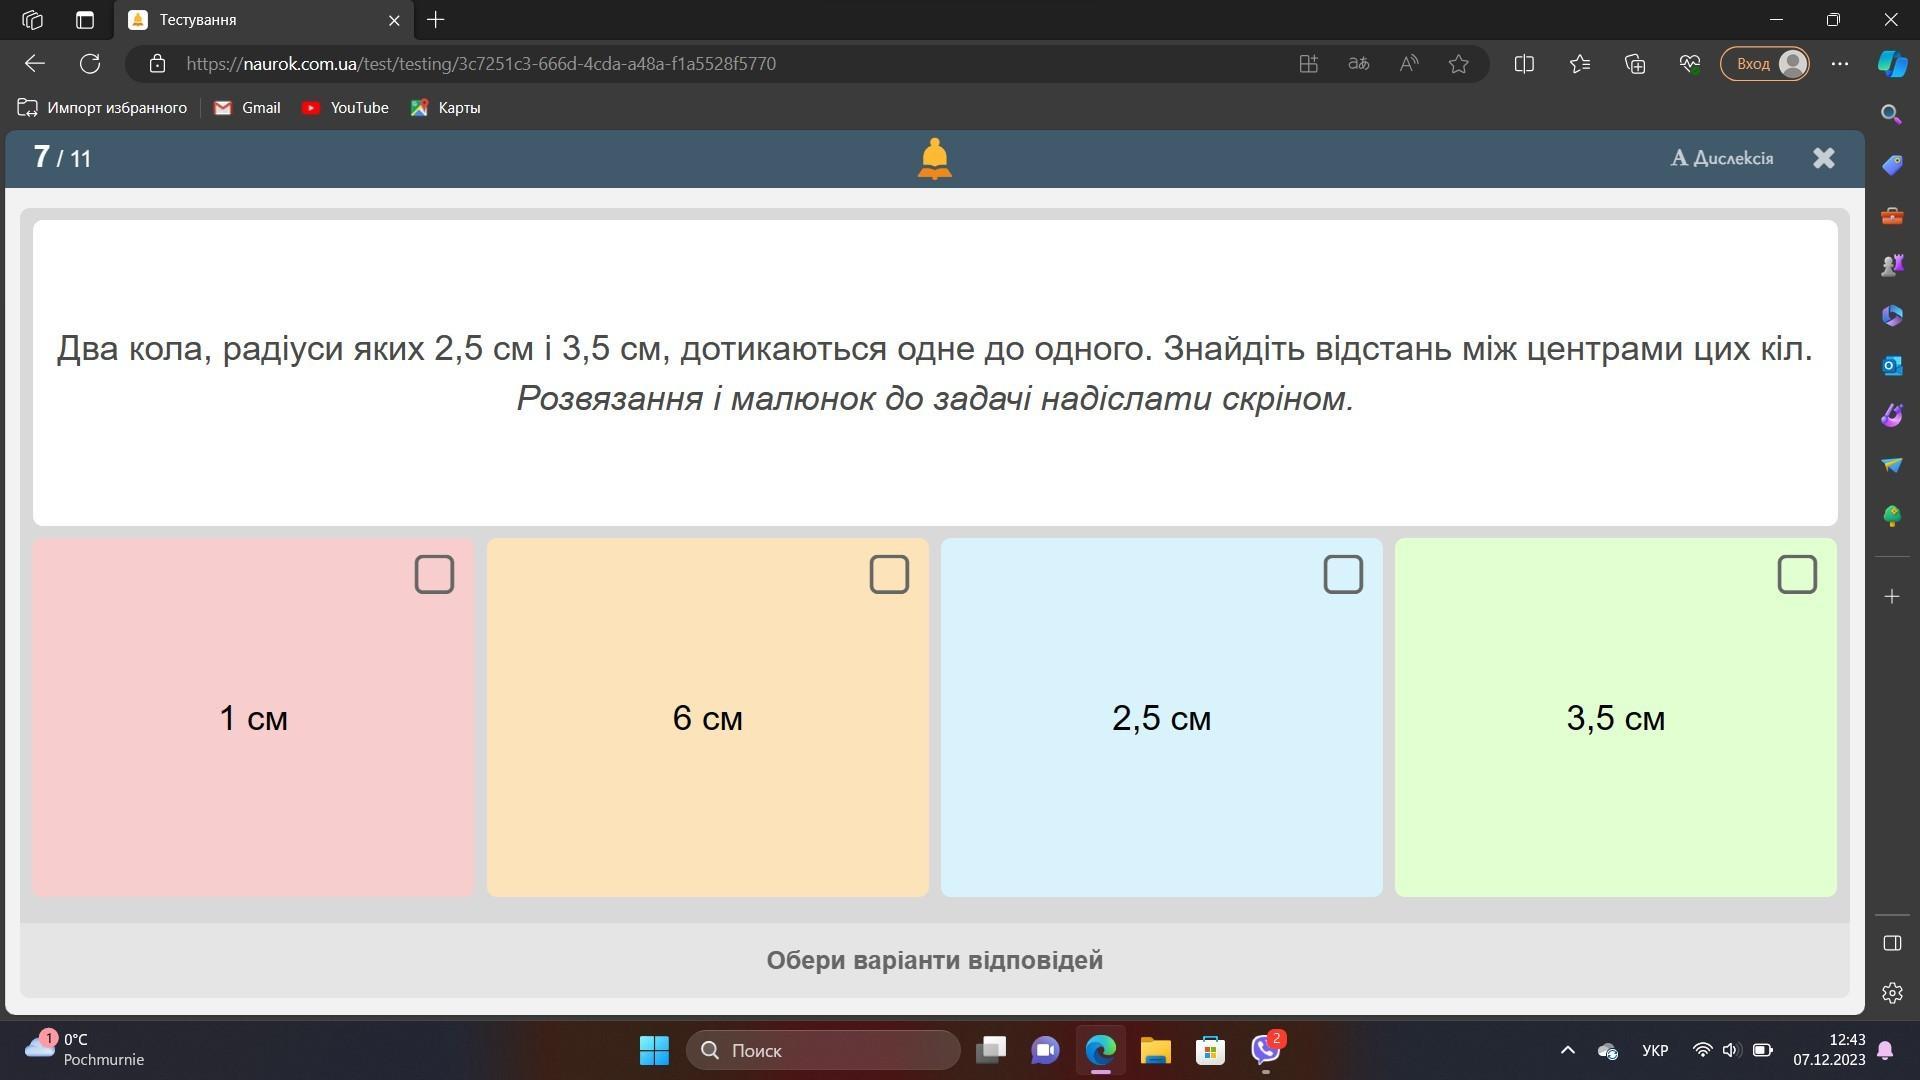
Task: Open the YouTube bookmark
Action: (x=345, y=108)
